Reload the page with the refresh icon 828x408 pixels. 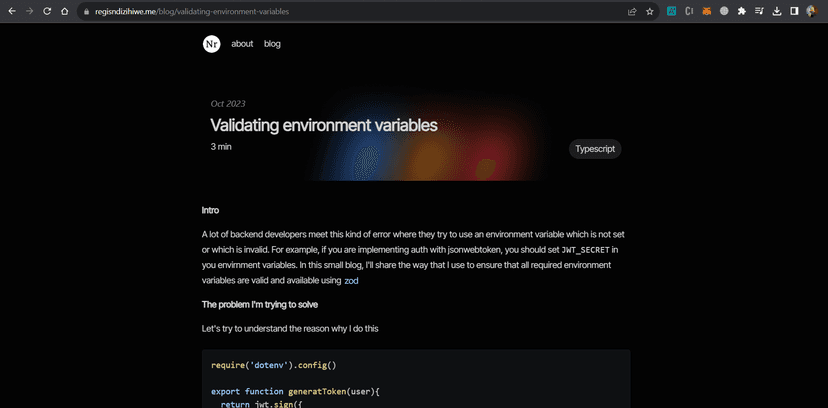click(46, 12)
